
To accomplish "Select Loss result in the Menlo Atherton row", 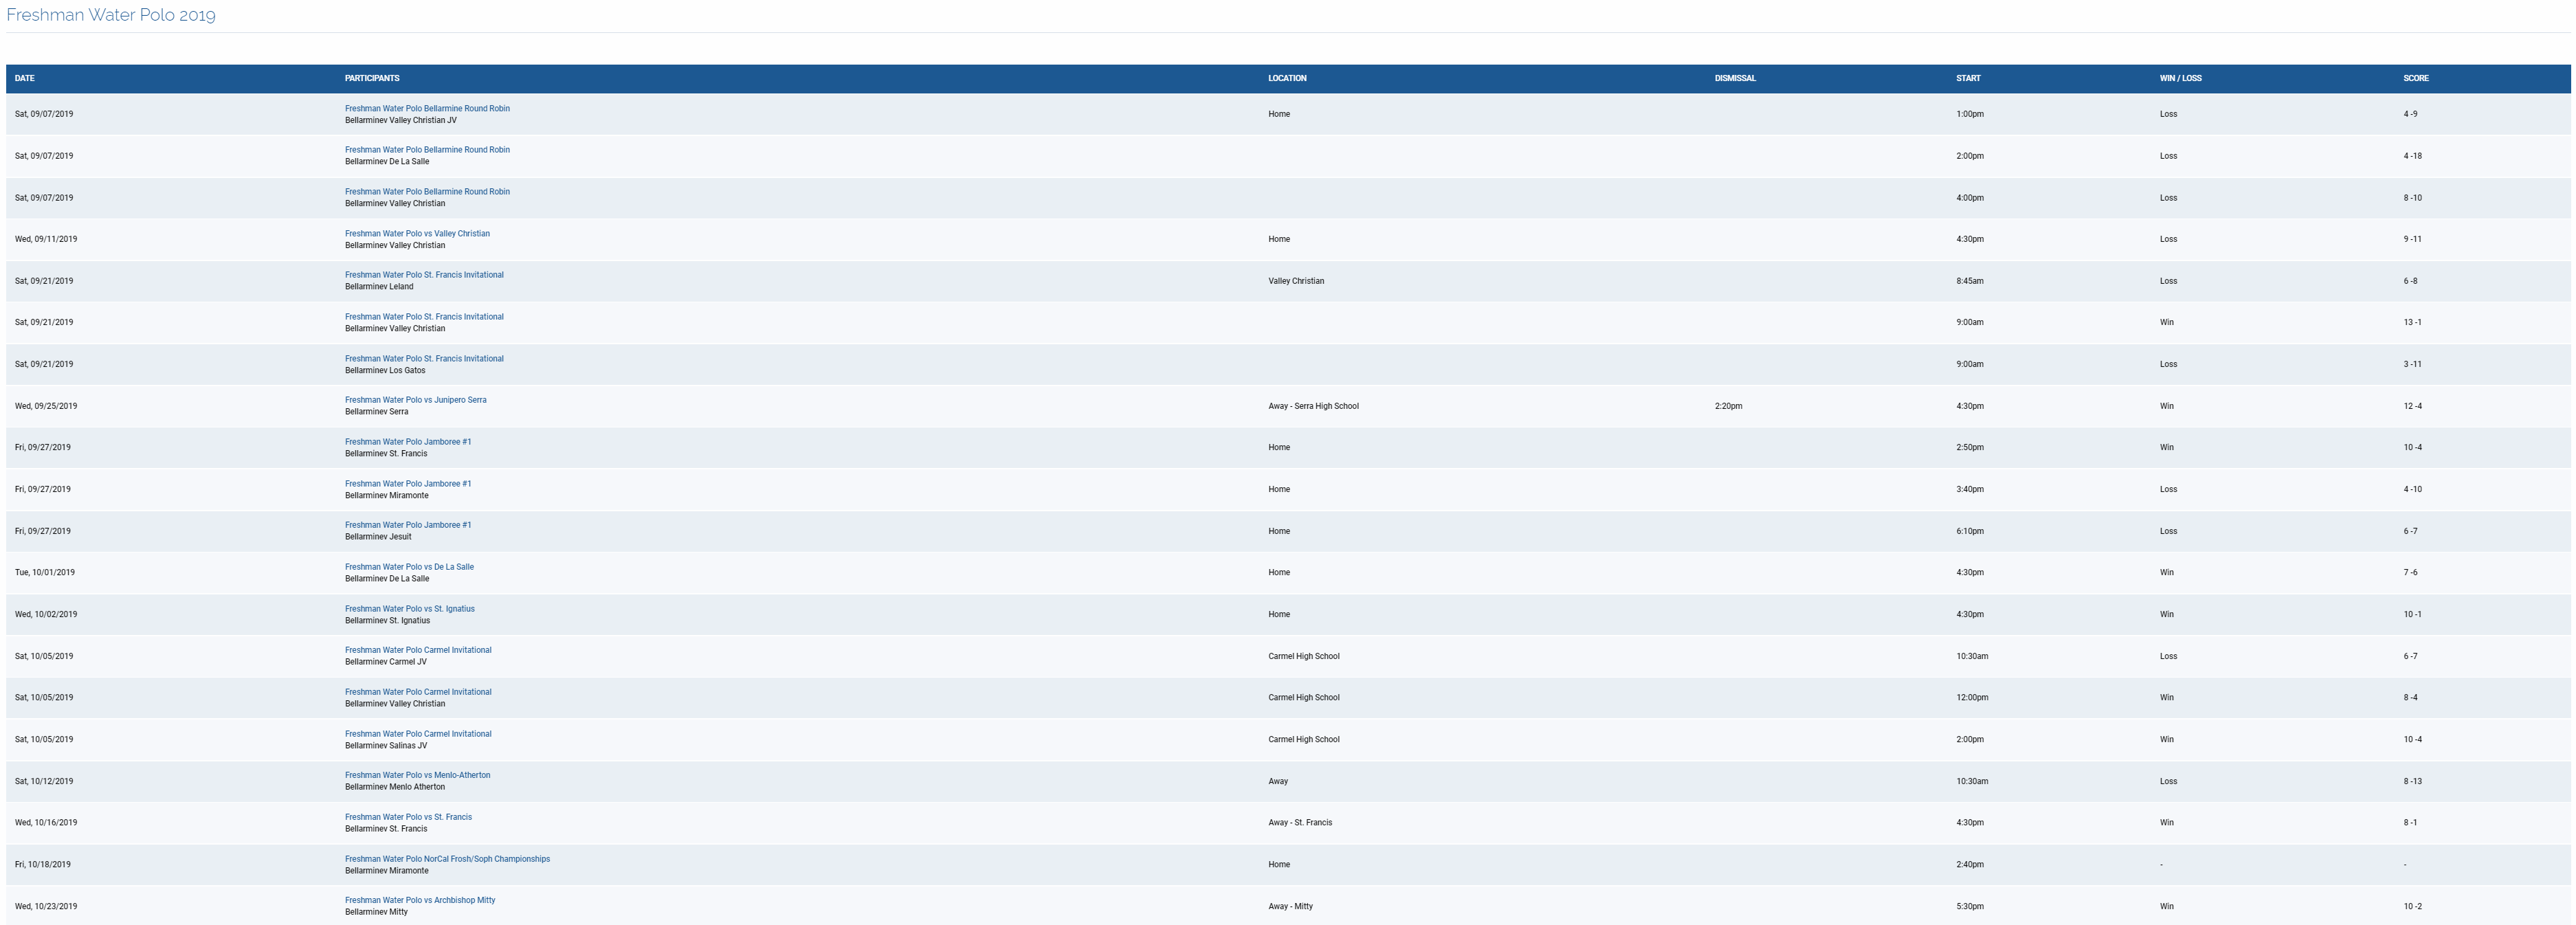I will (x=2168, y=781).
